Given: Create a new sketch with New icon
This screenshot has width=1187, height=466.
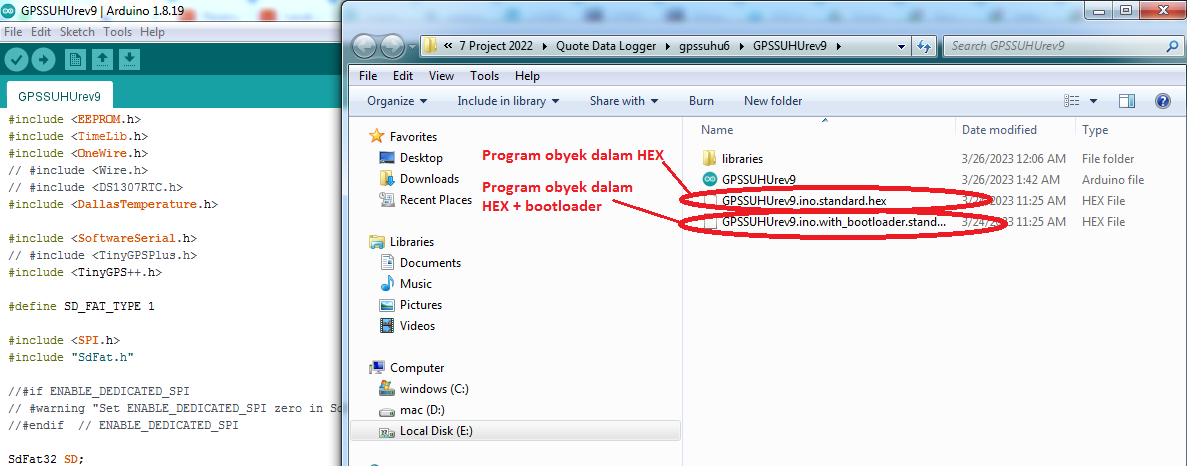Looking at the screenshot, I should point(75,60).
